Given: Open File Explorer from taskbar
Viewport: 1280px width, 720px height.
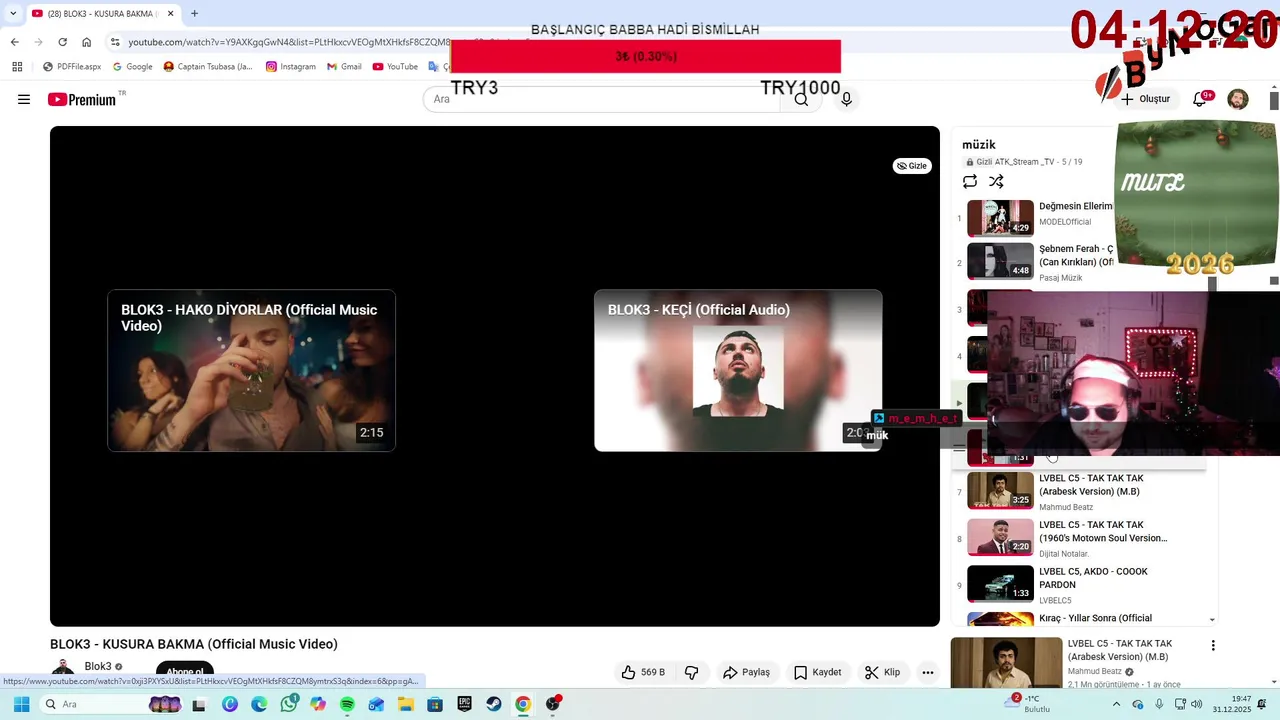Looking at the screenshot, I should click(406, 704).
